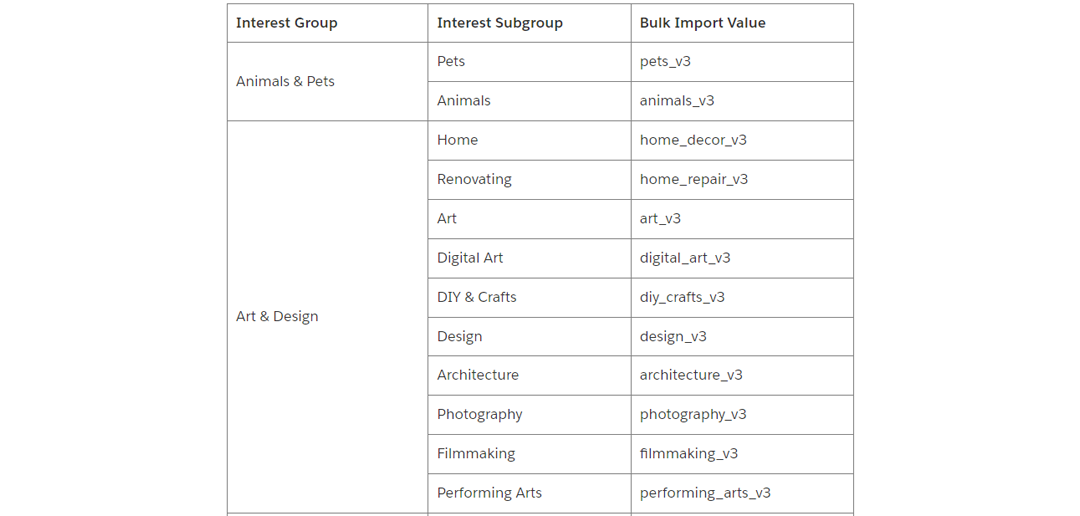Click the Architecture subgroup cell

click(478, 375)
